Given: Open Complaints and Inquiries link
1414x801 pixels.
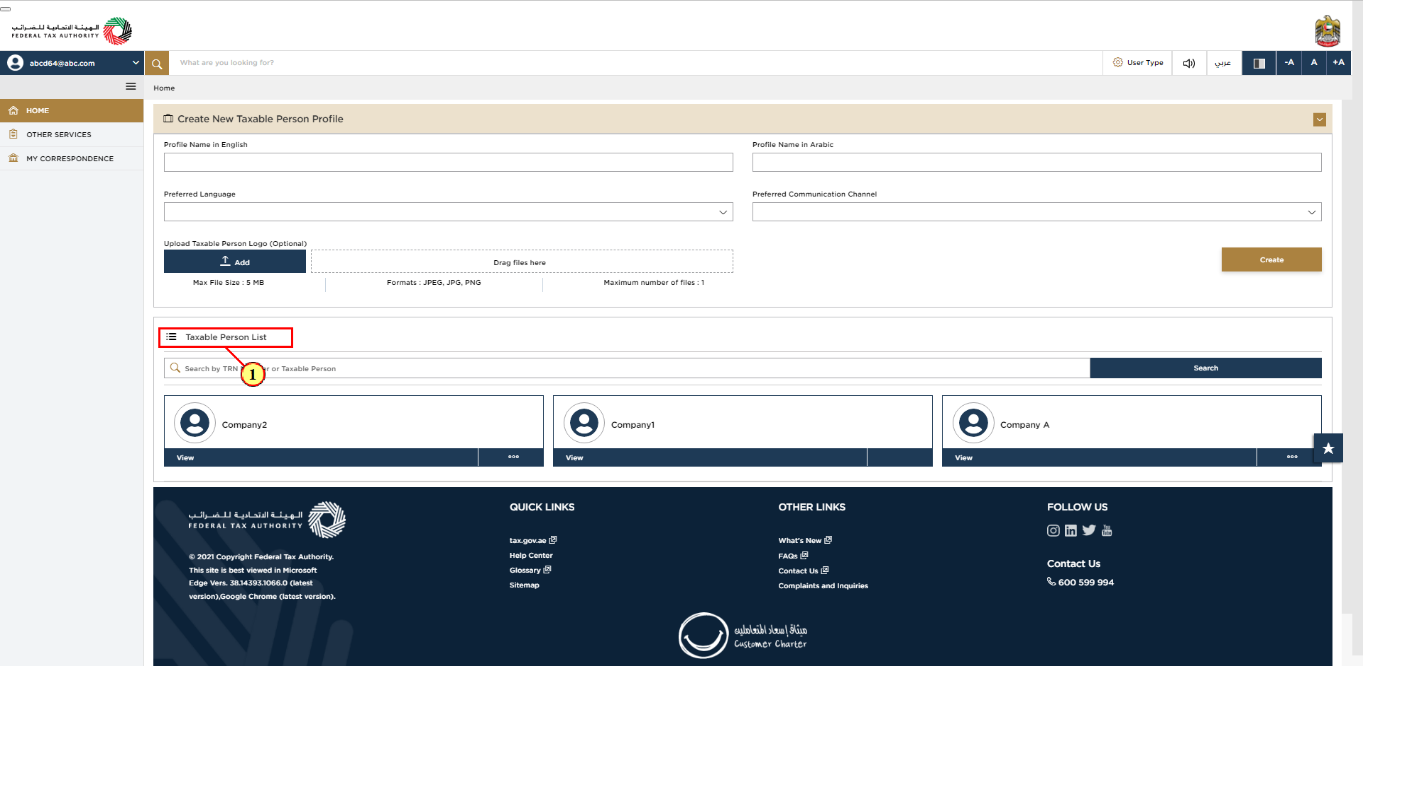Looking at the screenshot, I should (x=823, y=585).
